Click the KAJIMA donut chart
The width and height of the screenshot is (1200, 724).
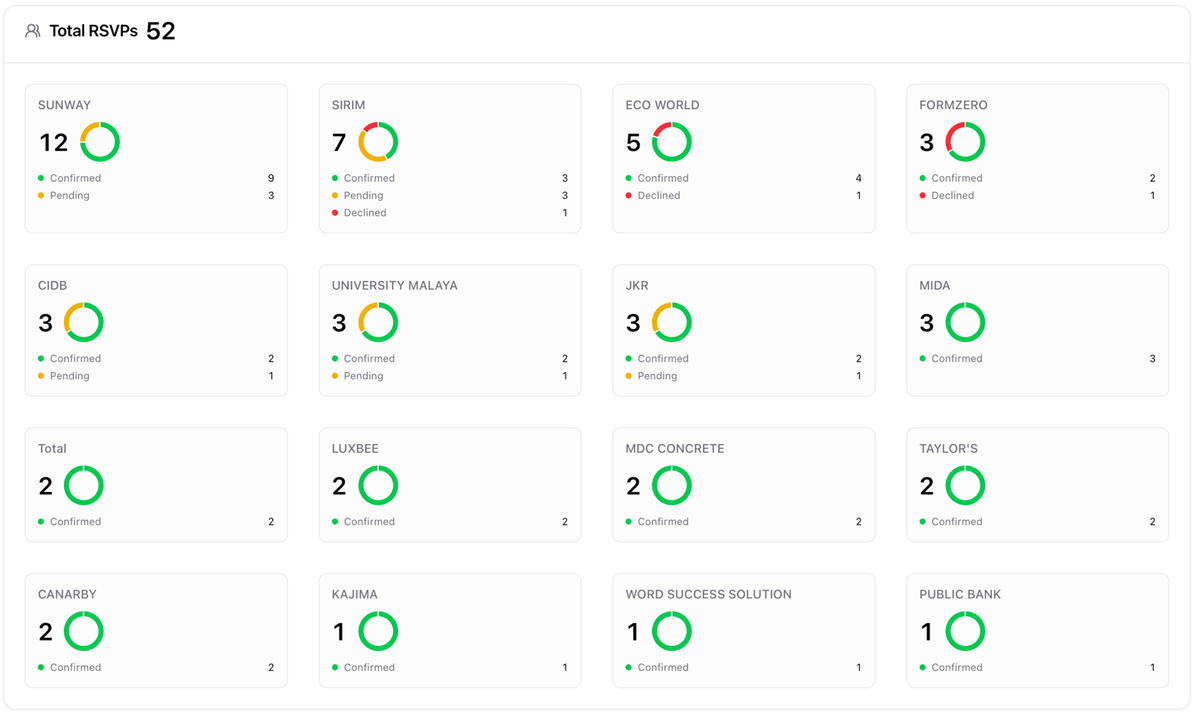[378, 631]
